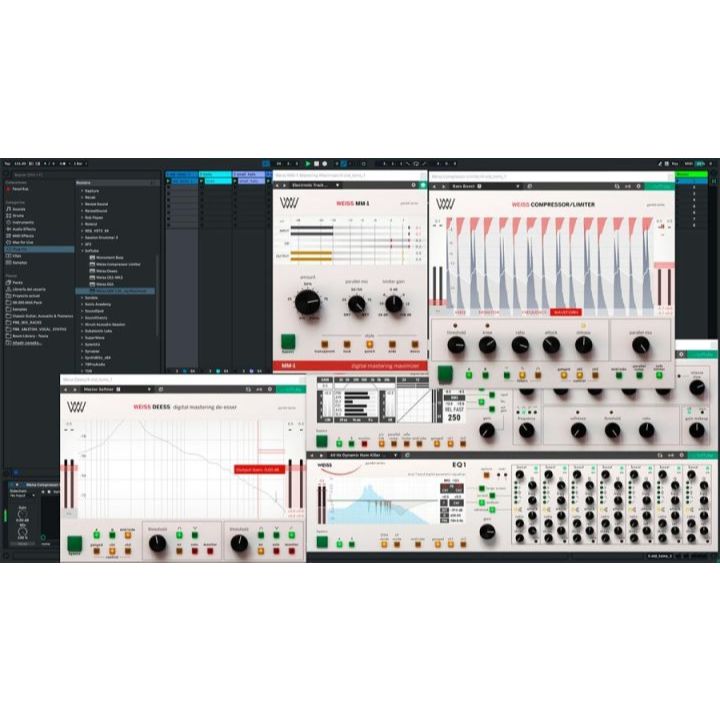This screenshot has width=720, height=720.
Task: Open the 1 Bar quantization menu
Action: [79, 163]
